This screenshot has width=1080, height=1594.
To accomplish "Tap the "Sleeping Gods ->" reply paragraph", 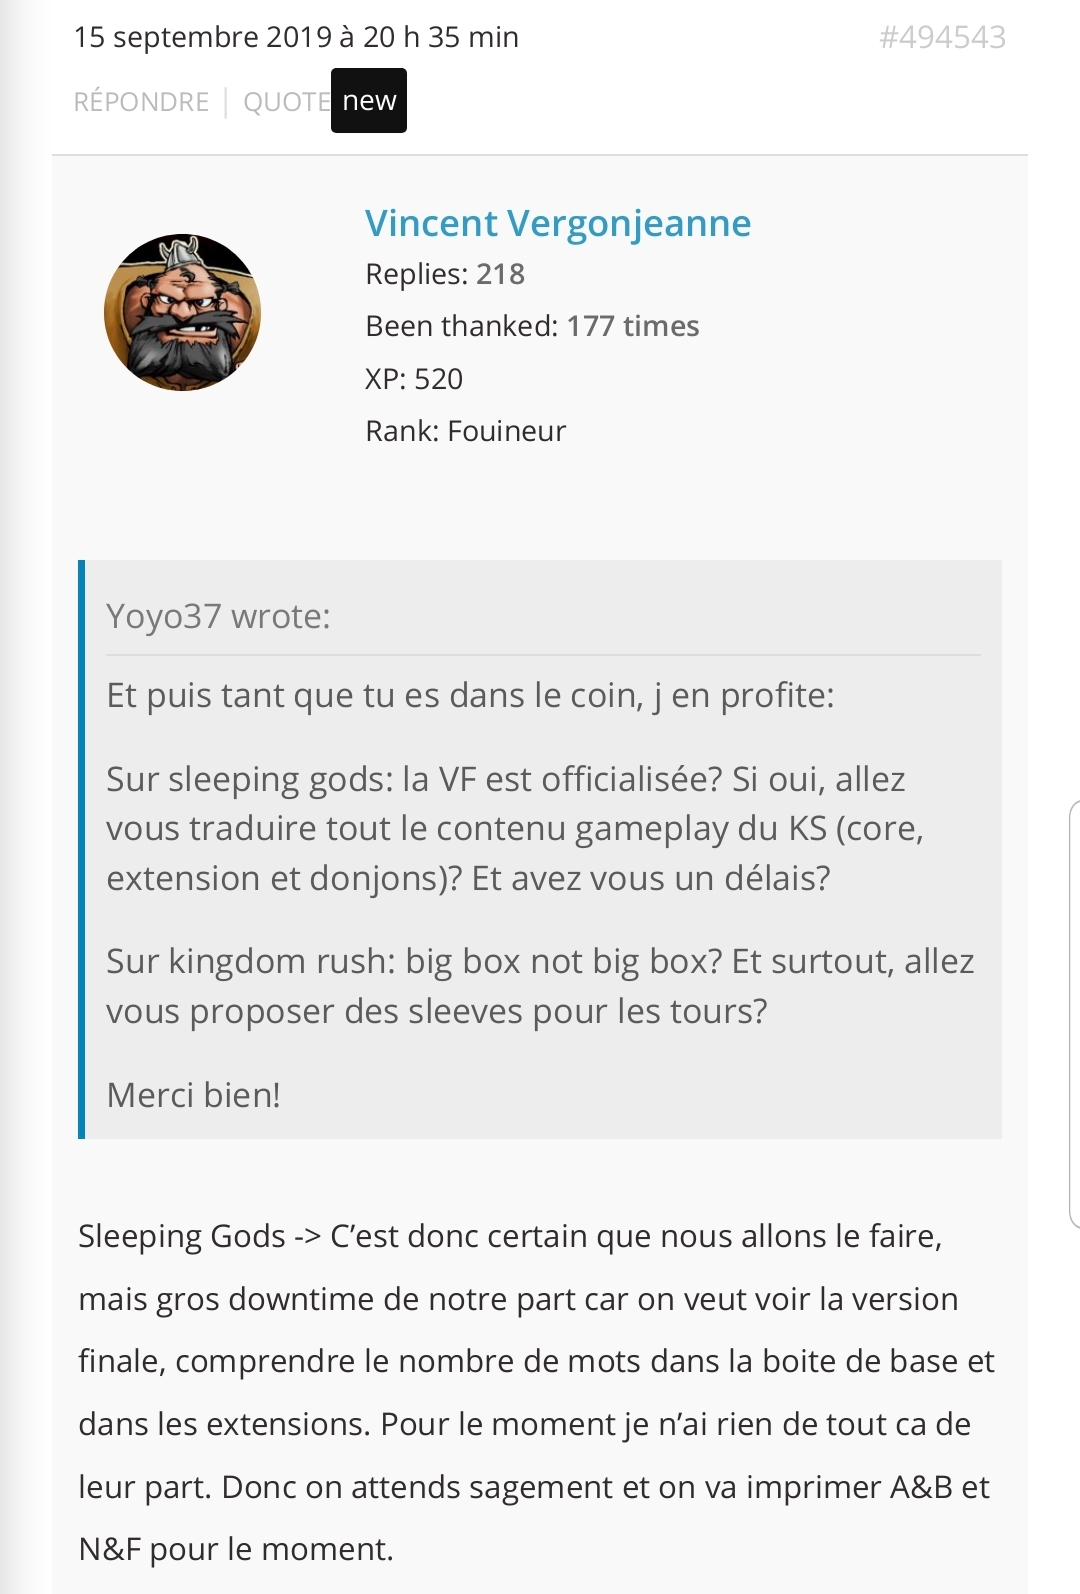I will tap(537, 1392).
